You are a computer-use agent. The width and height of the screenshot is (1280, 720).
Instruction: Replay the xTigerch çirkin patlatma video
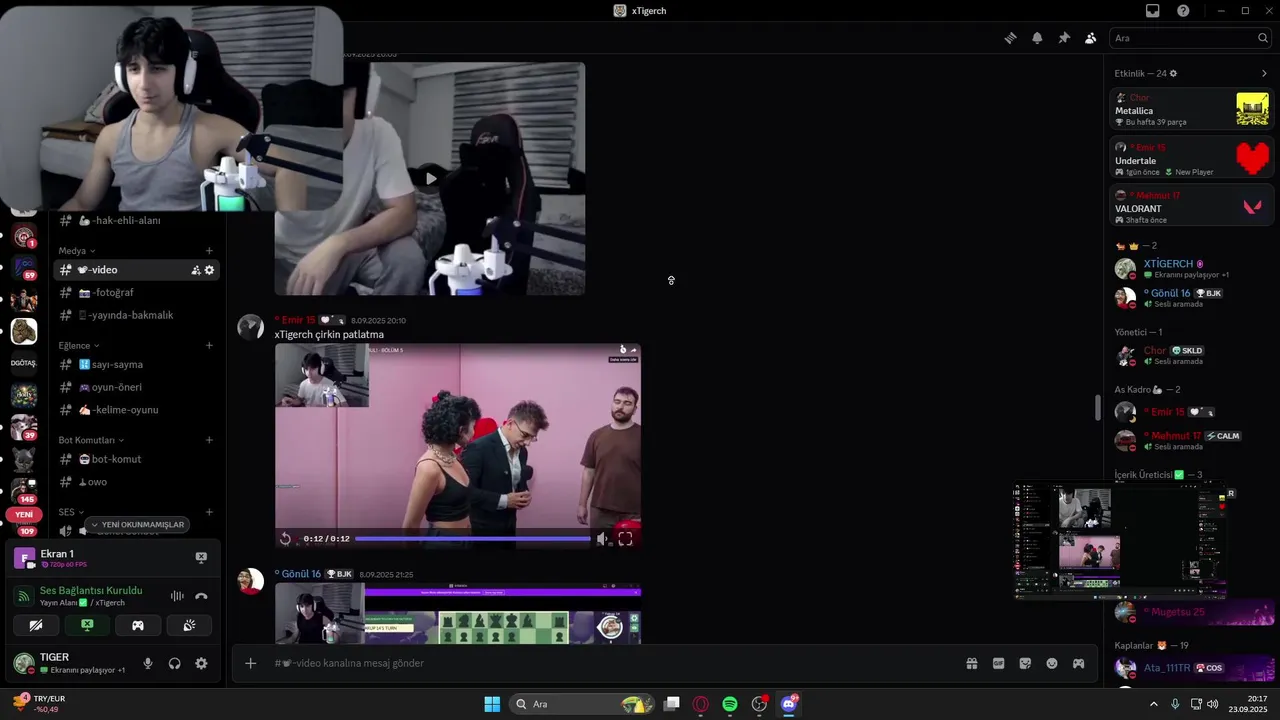pyautogui.click(x=285, y=539)
